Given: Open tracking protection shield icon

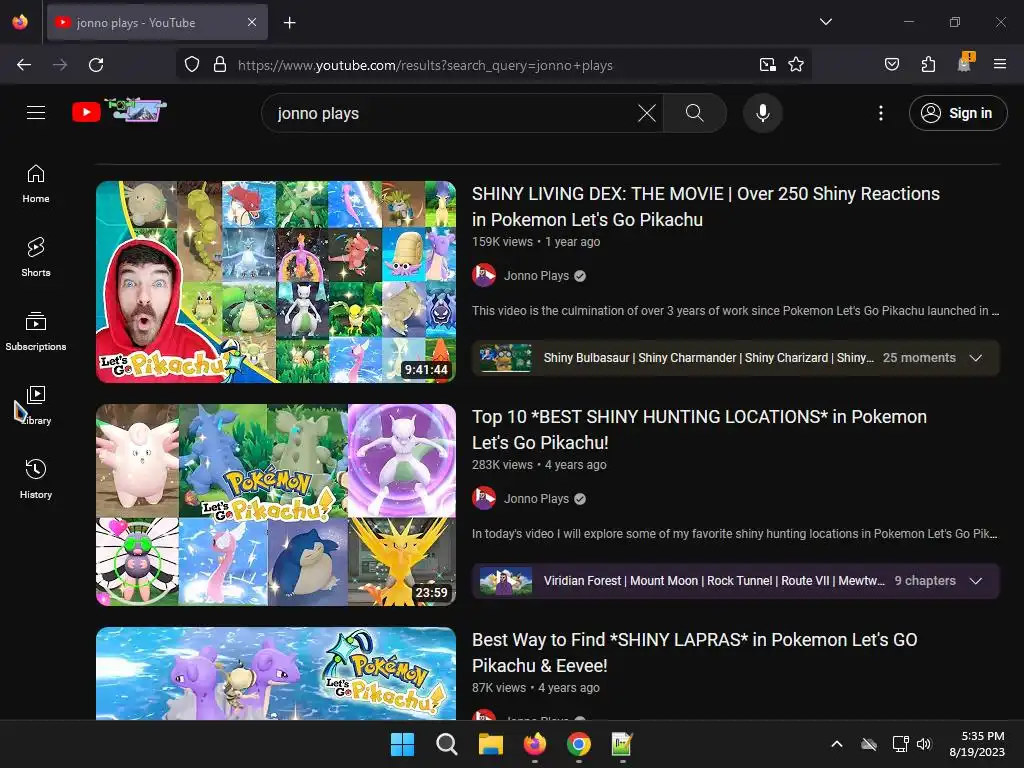Looking at the screenshot, I should 191,65.
